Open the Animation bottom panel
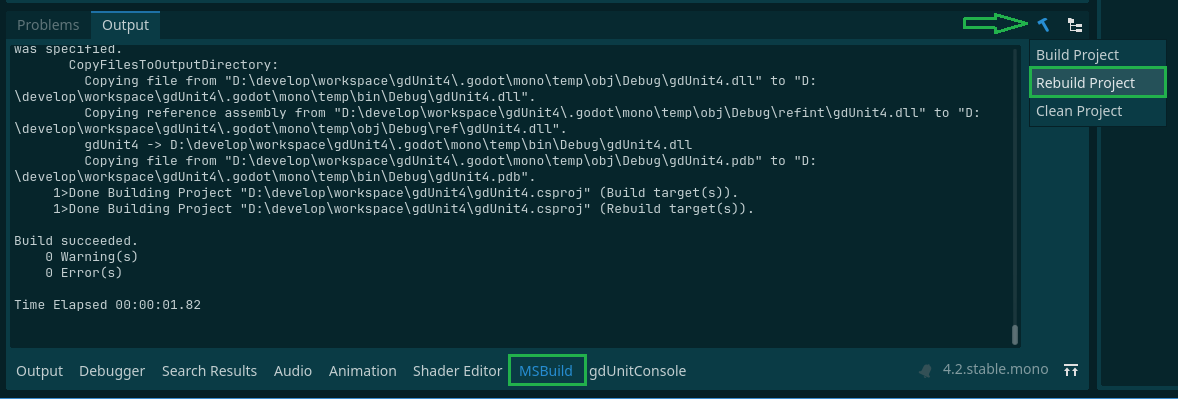Viewport: 1178px width, 399px height. pyautogui.click(x=363, y=370)
